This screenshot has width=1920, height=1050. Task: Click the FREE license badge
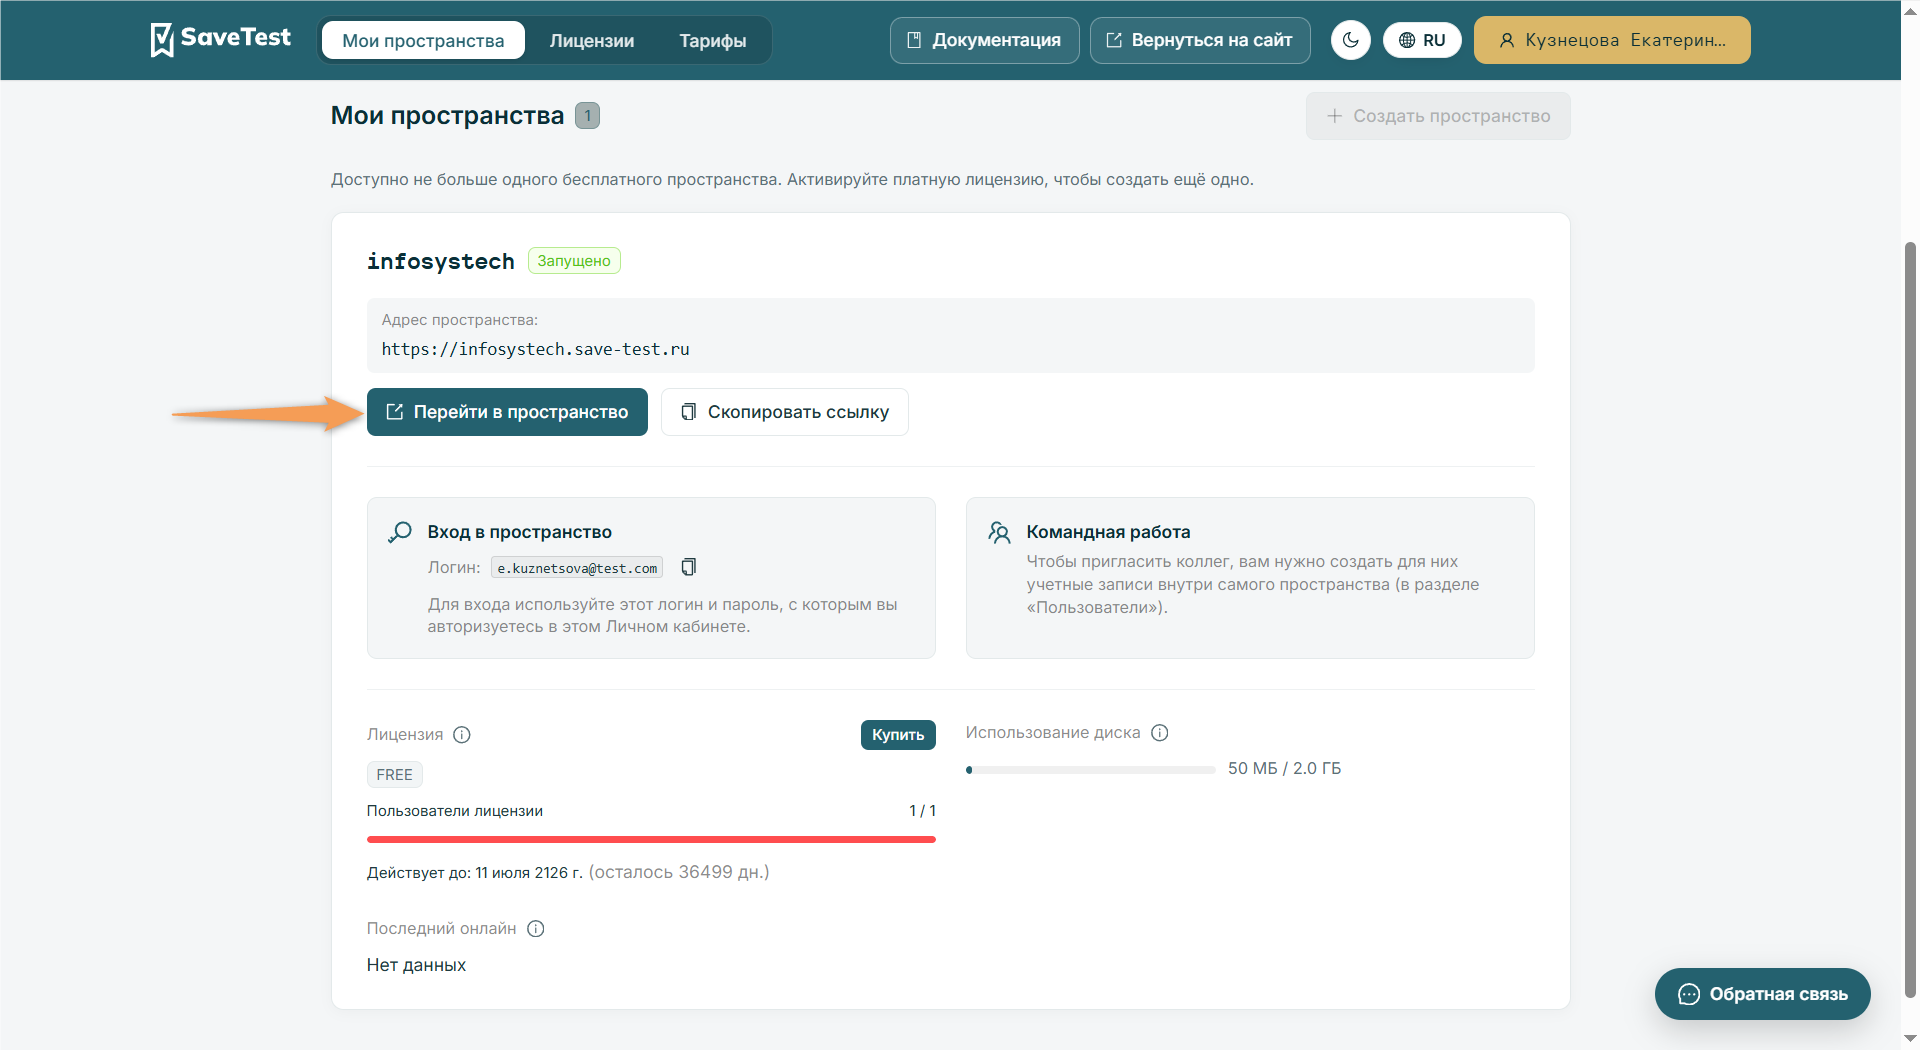click(395, 775)
